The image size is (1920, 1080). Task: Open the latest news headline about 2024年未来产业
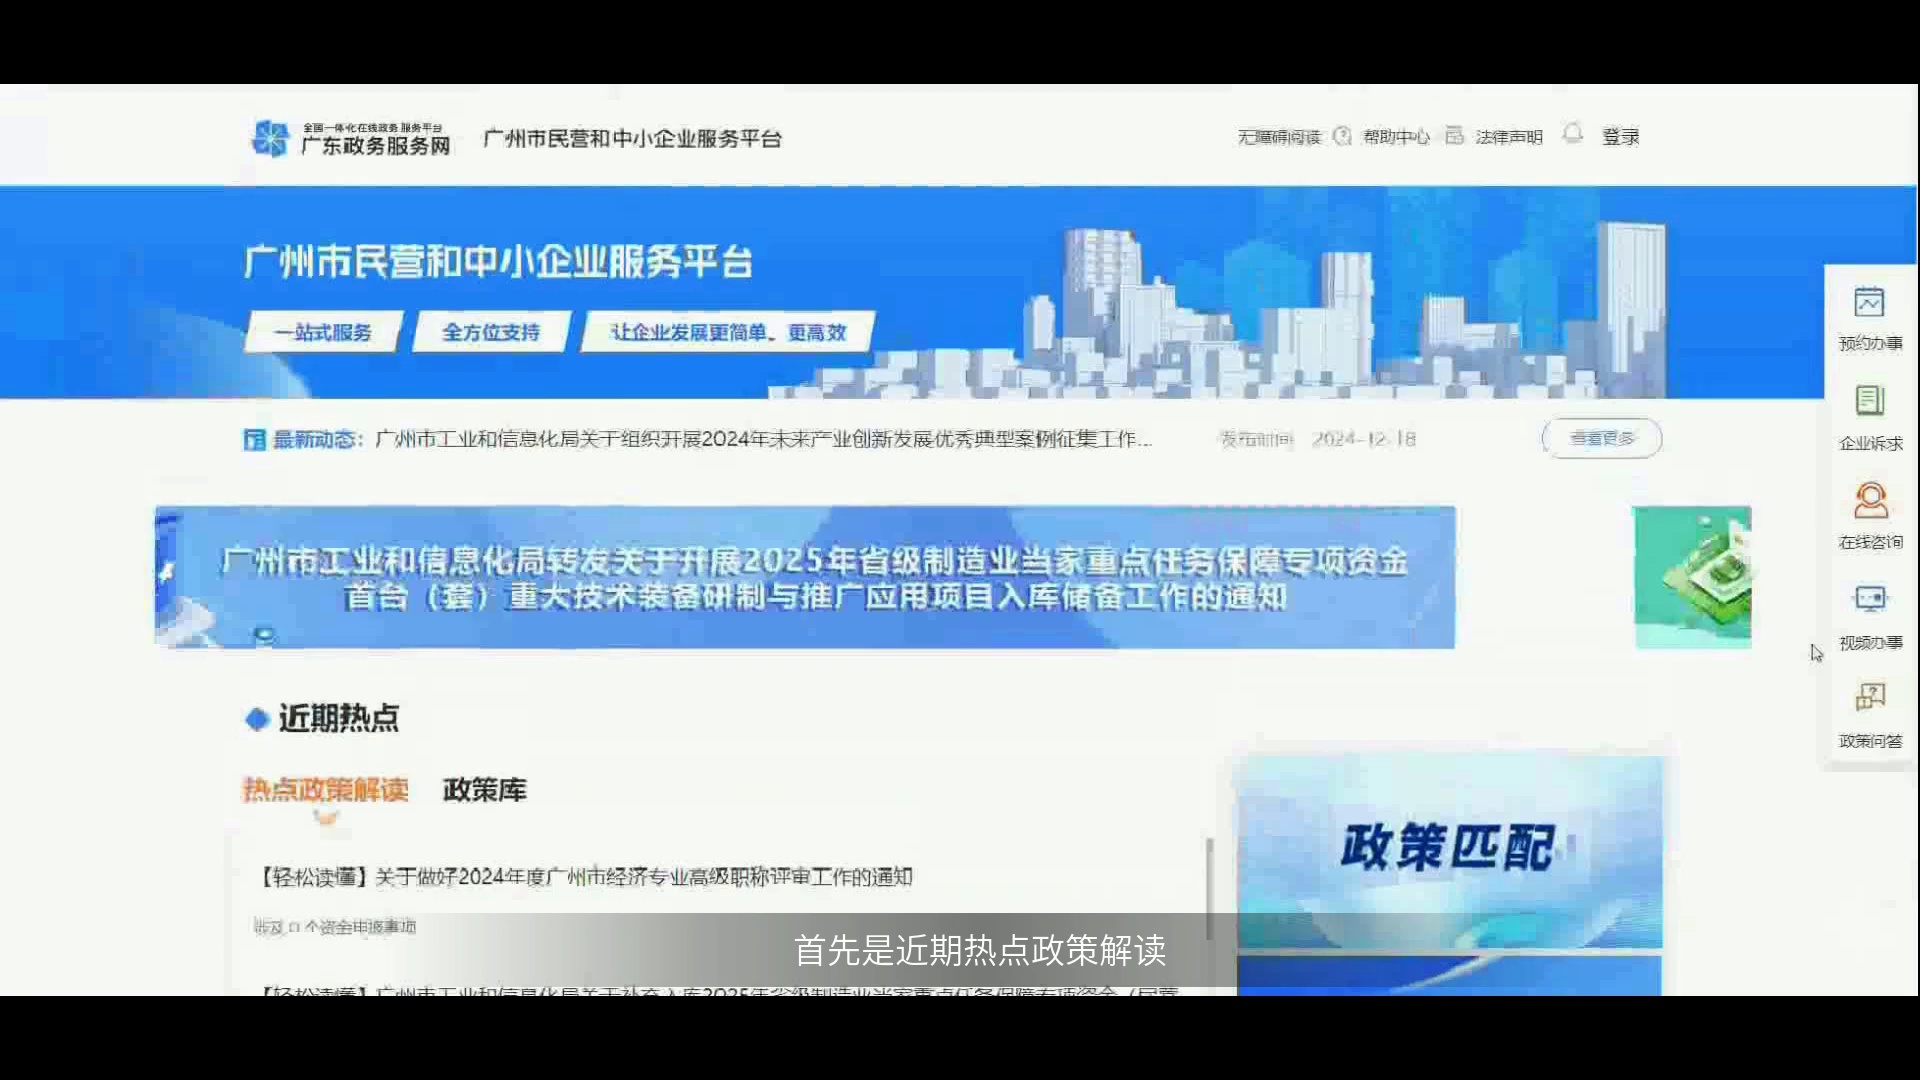click(763, 439)
